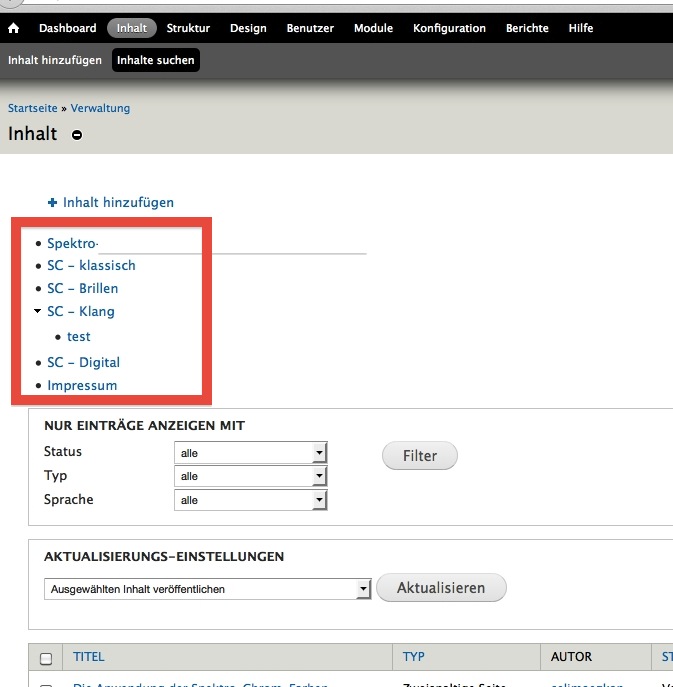
Task: Open the Struktur menu
Action: tap(188, 29)
